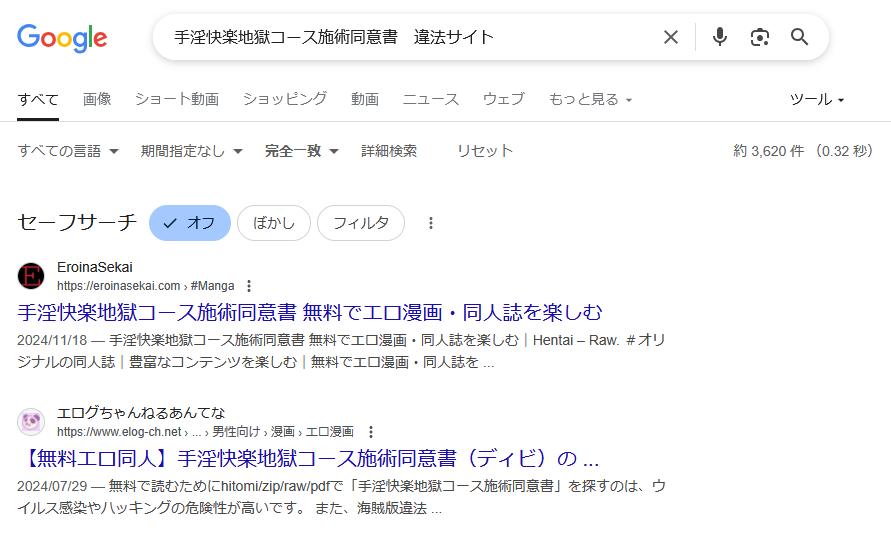
Task: Click the エログちゃんねるあんてな site name
Action: pyautogui.click(x=141, y=413)
